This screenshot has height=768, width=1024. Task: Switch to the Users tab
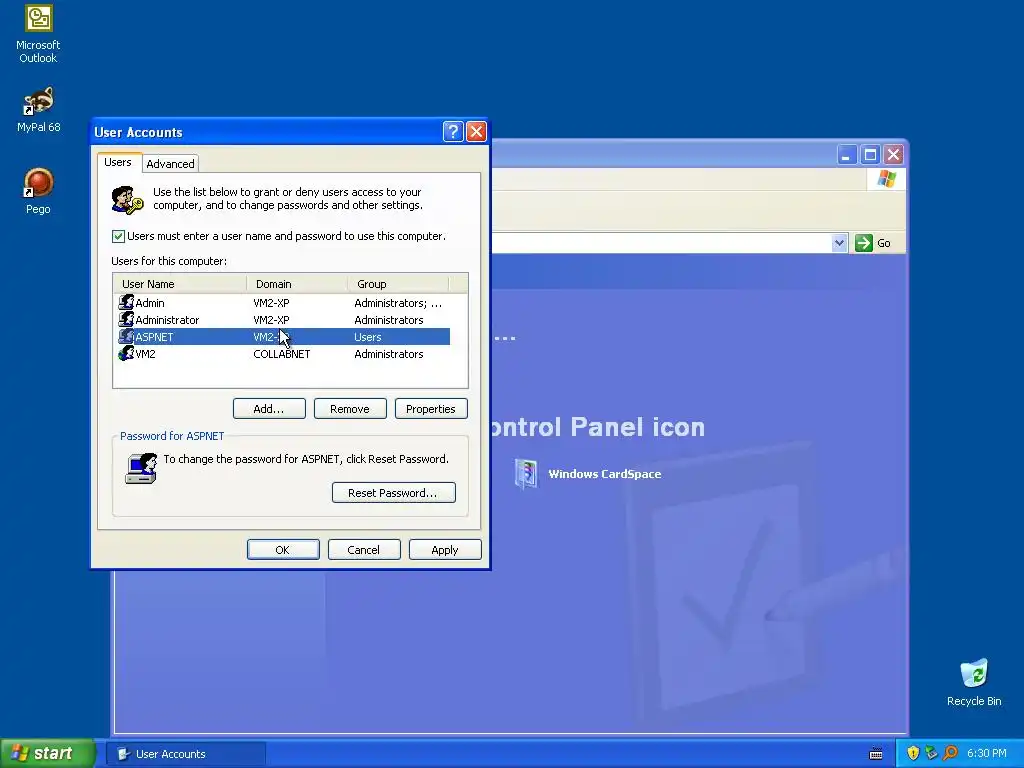118,162
